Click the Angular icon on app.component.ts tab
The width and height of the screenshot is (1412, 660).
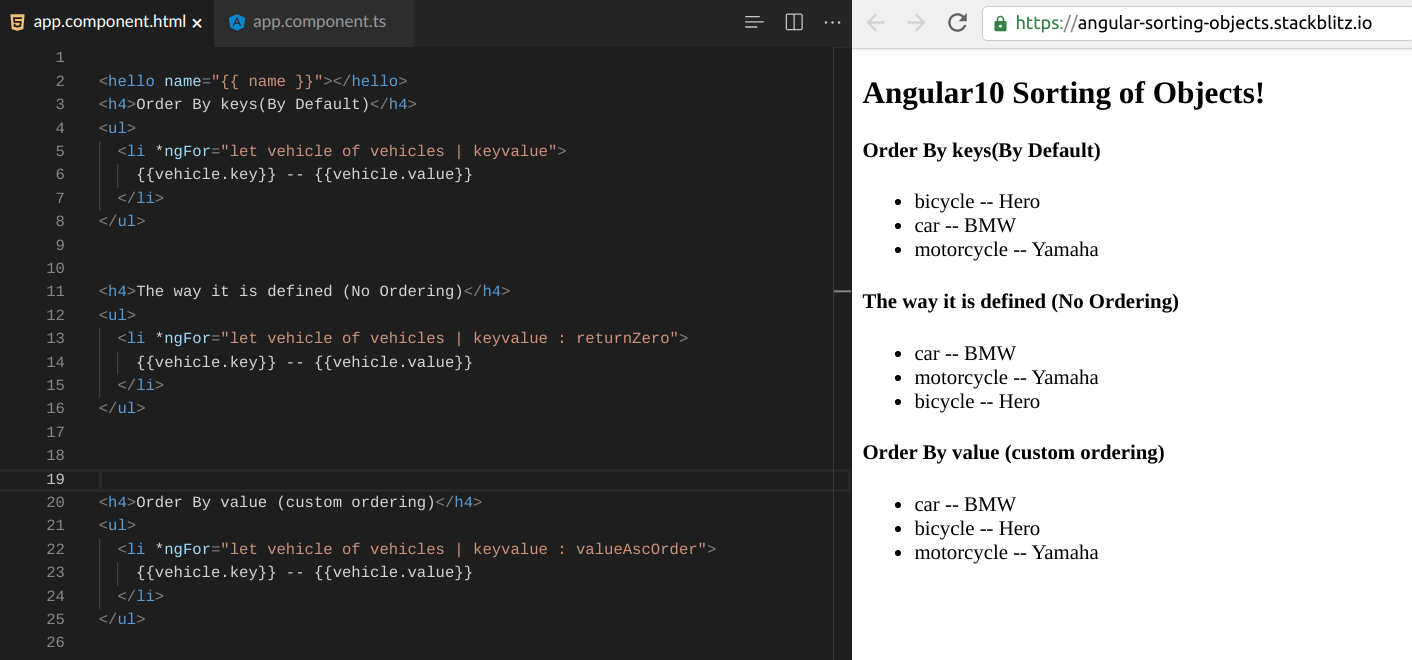click(x=237, y=22)
